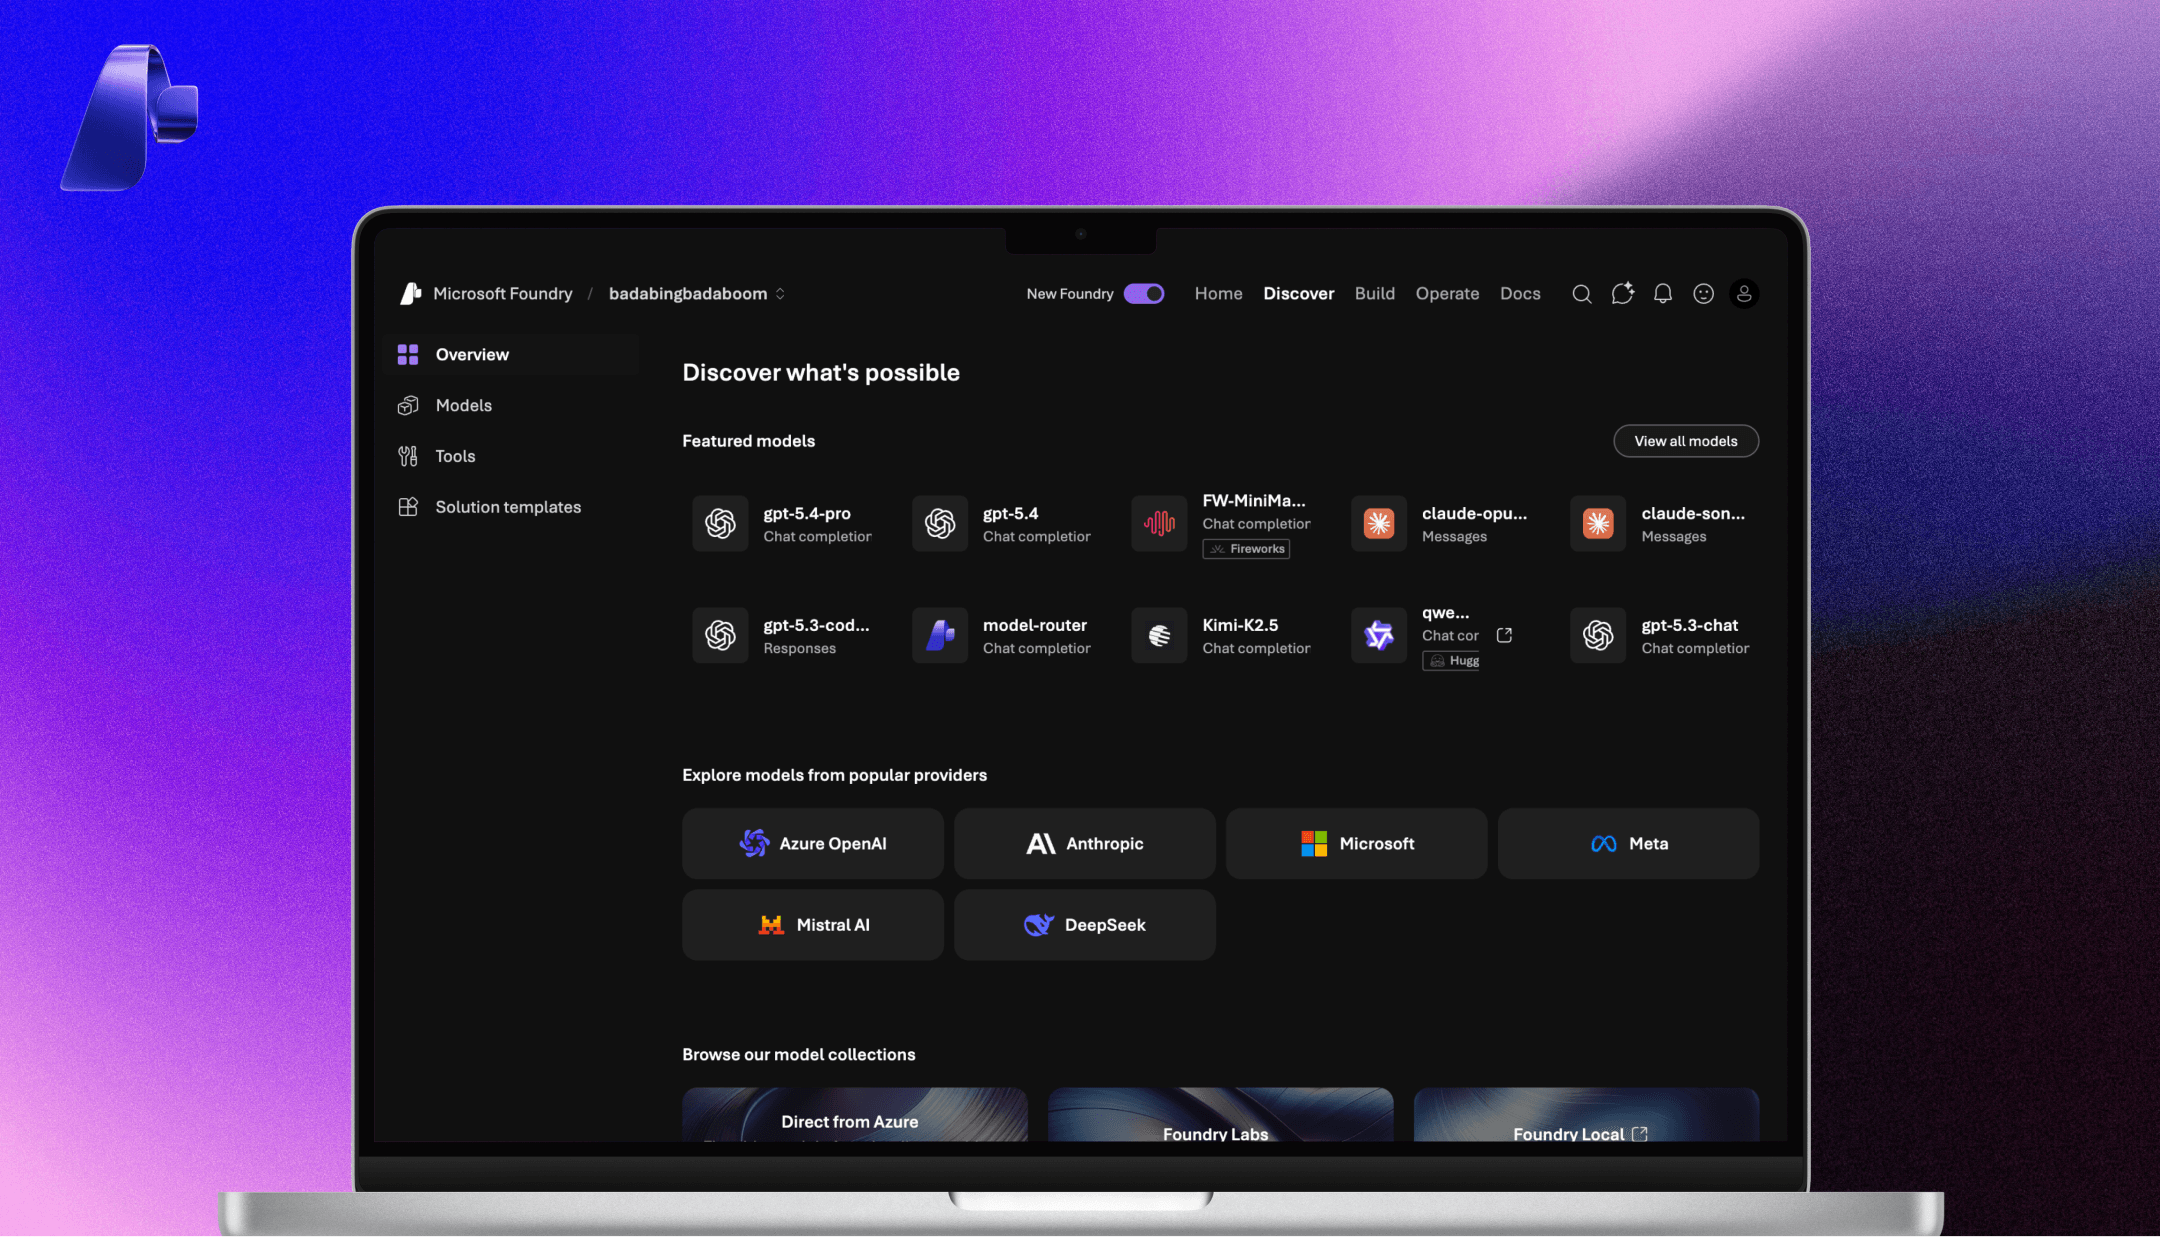This screenshot has height=1237, width=2160.
Task: Open the notifications bell icon
Action: [x=1662, y=294]
